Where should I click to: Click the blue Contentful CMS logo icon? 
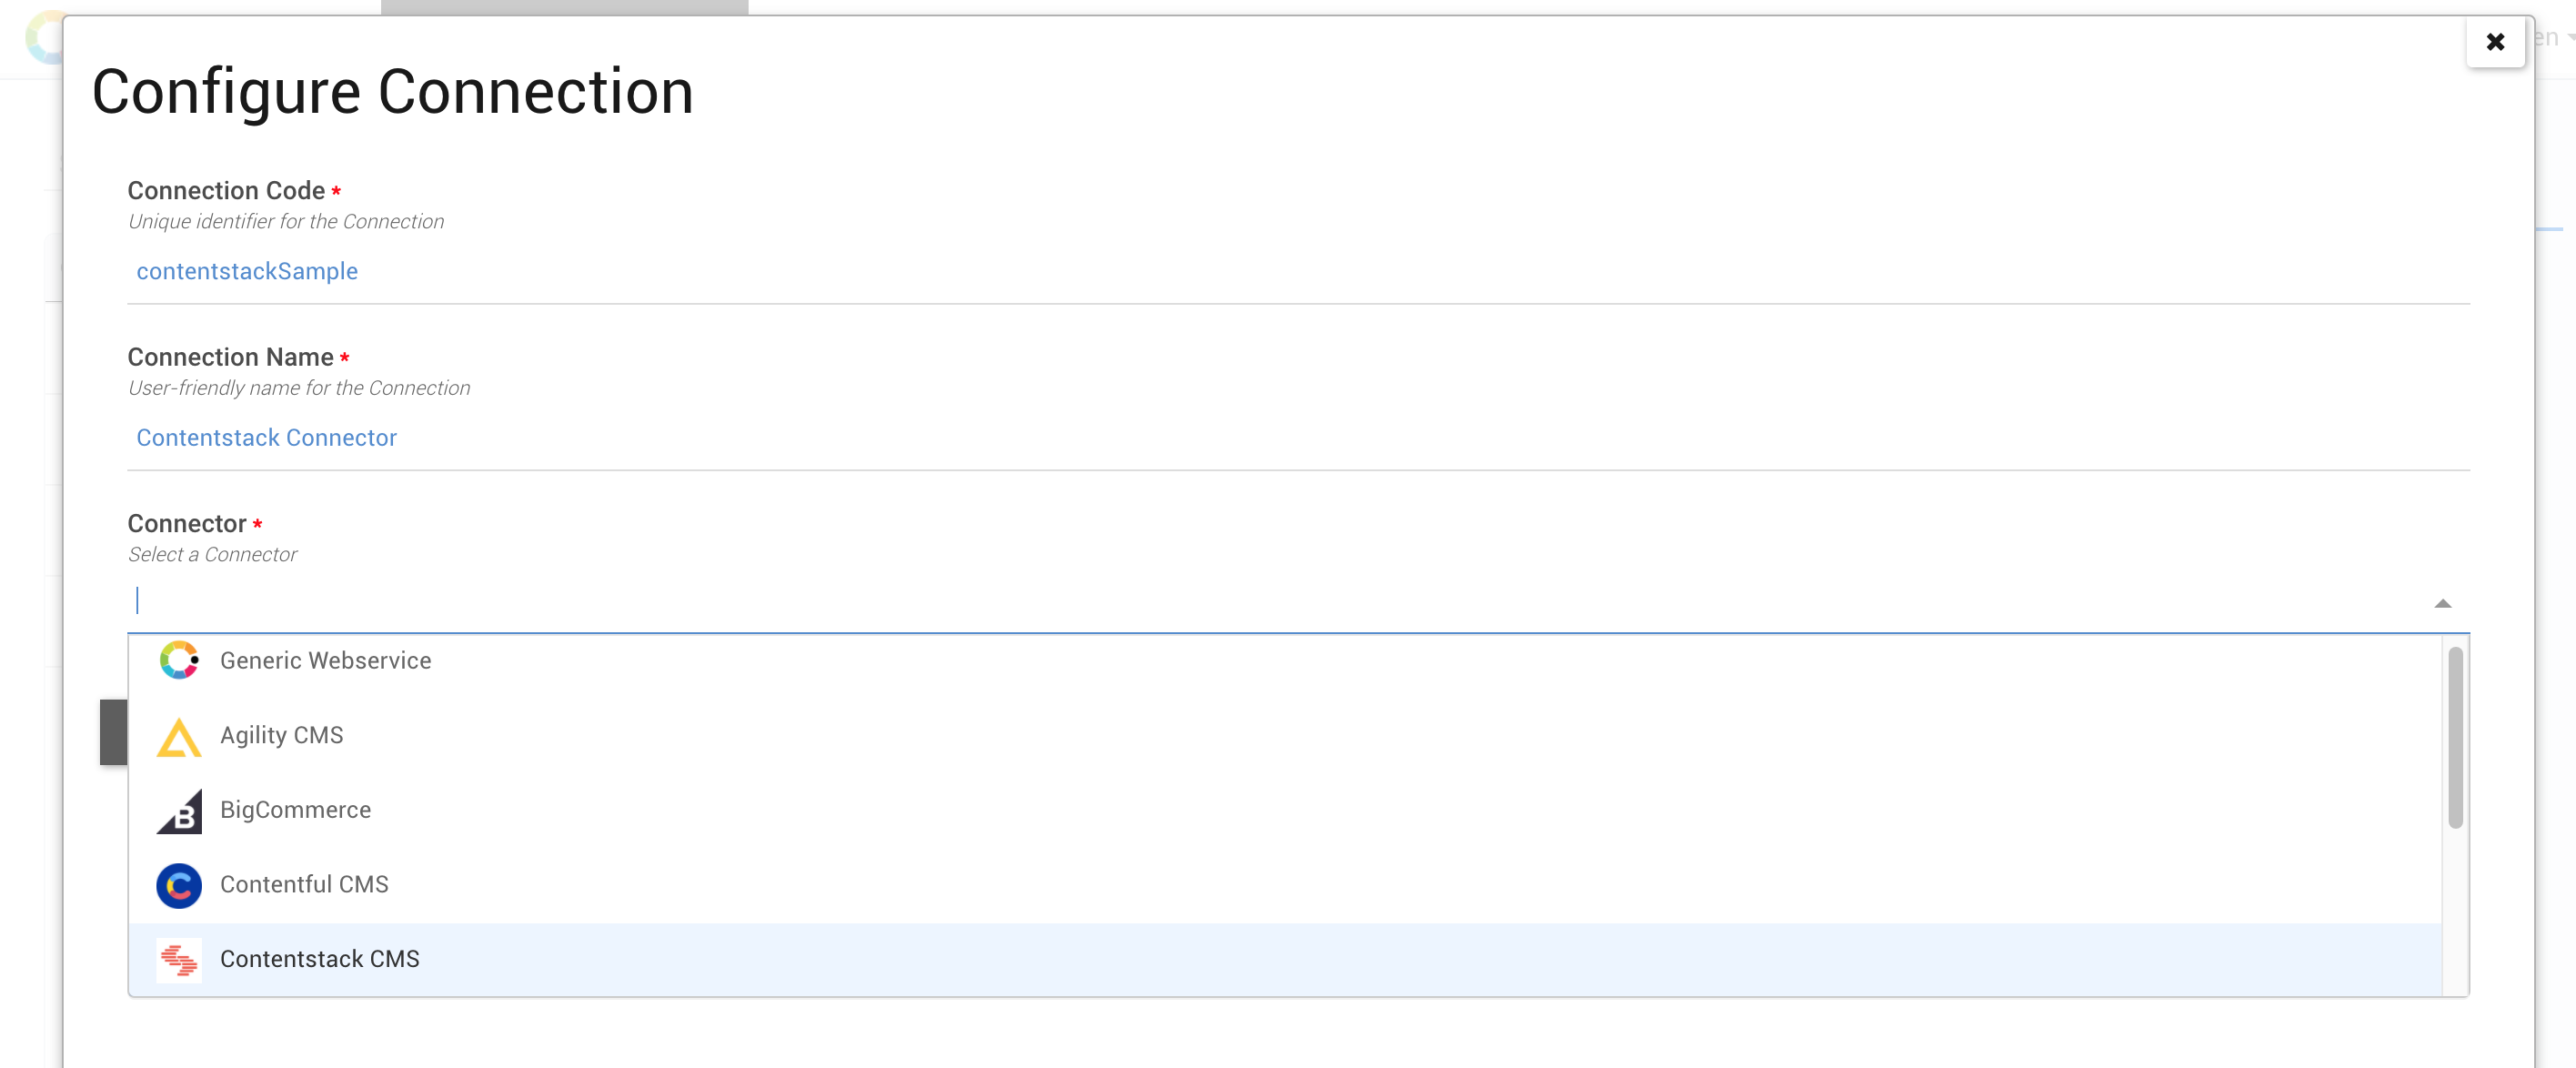tap(179, 885)
